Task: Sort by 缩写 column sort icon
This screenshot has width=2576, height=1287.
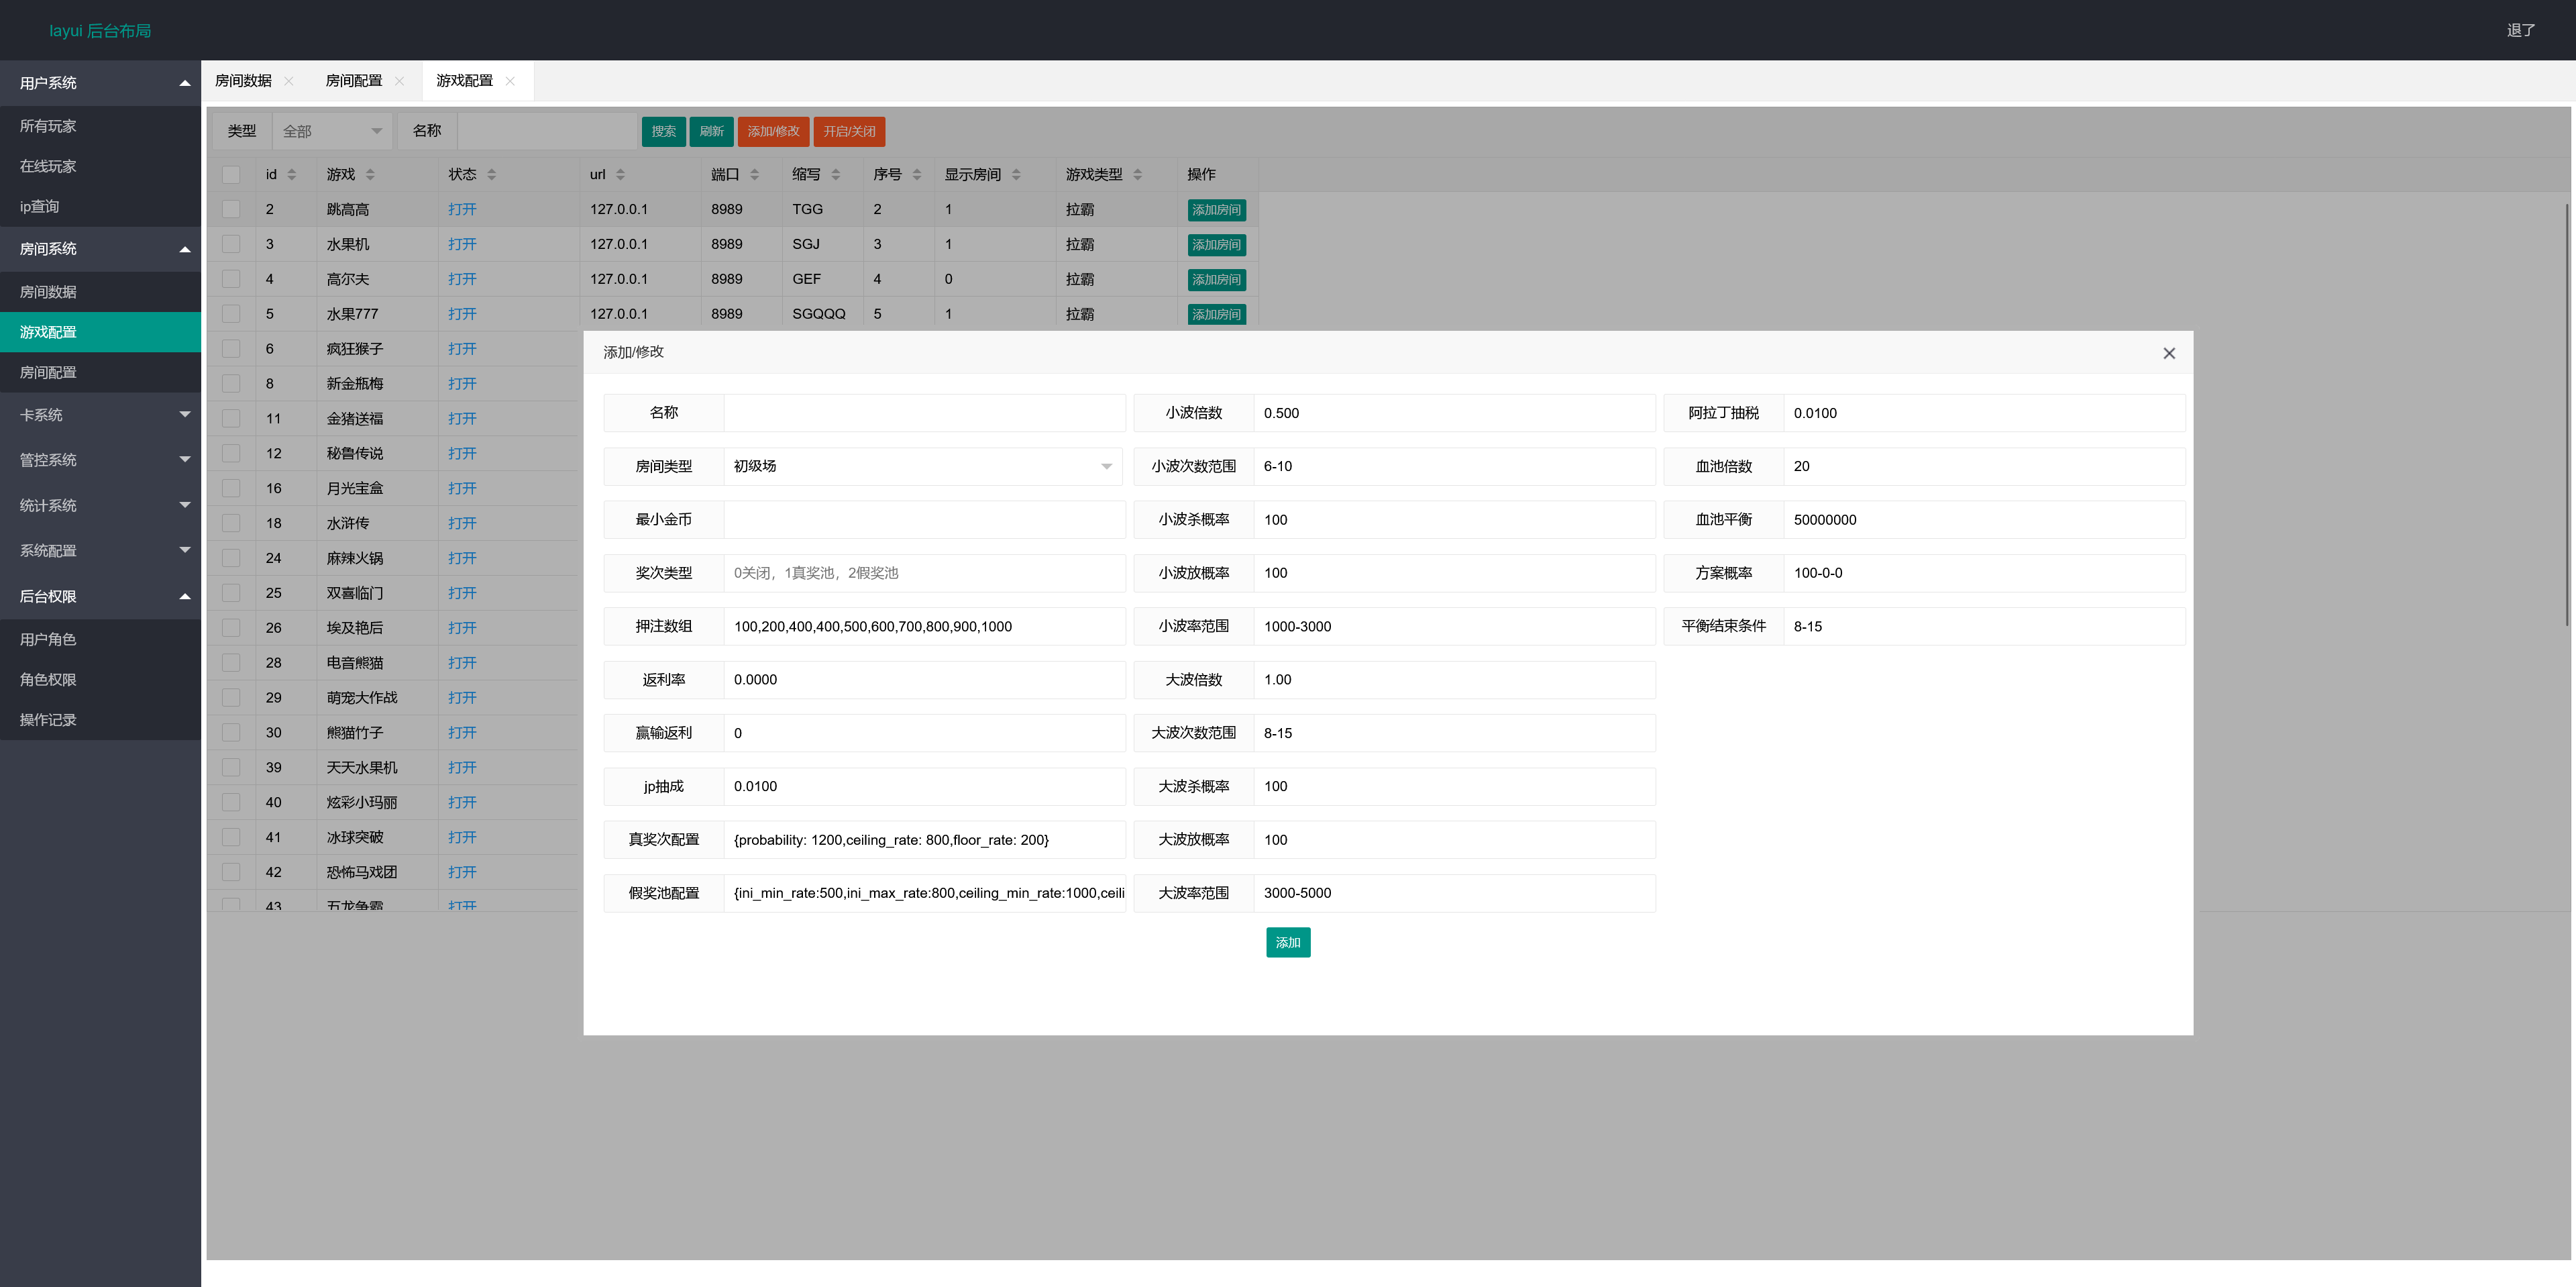Action: tap(836, 174)
